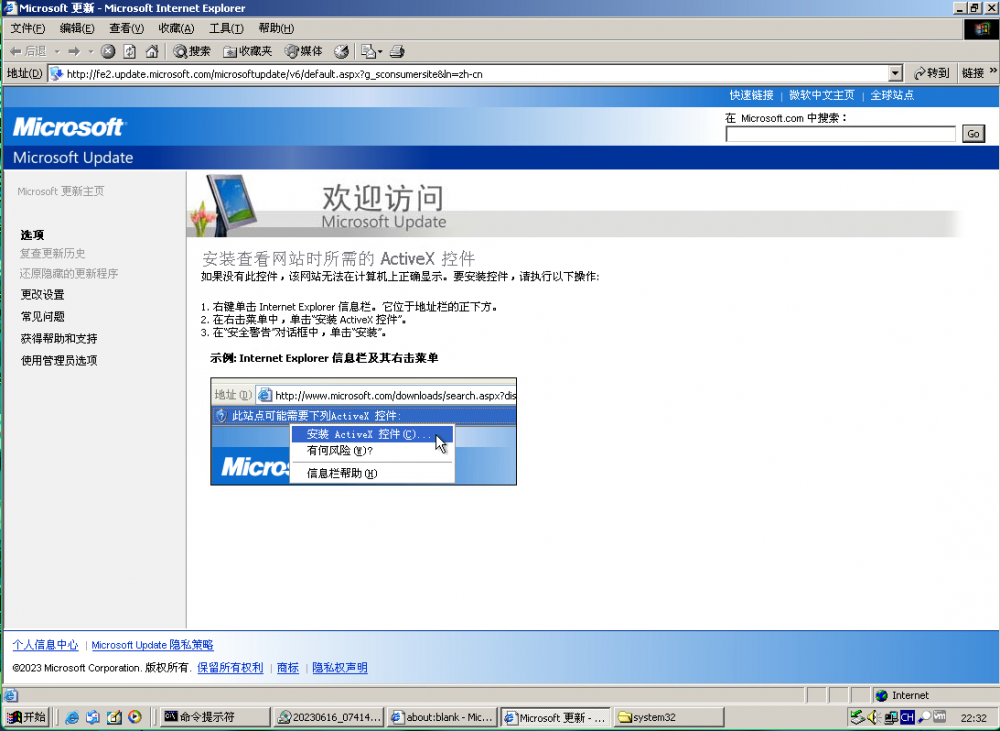Switch to the 命令提示符 taskbar window
Image resolution: width=1000 pixels, height=731 pixels.
pyautogui.click(x=215, y=717)
